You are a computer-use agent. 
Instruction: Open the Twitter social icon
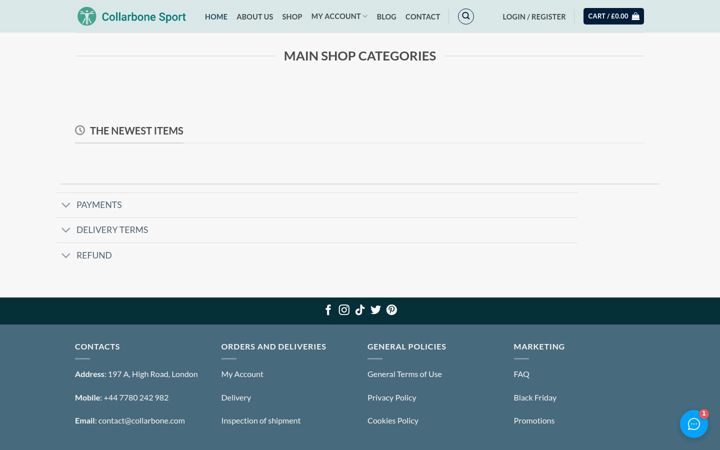click(x=376, y=310)
